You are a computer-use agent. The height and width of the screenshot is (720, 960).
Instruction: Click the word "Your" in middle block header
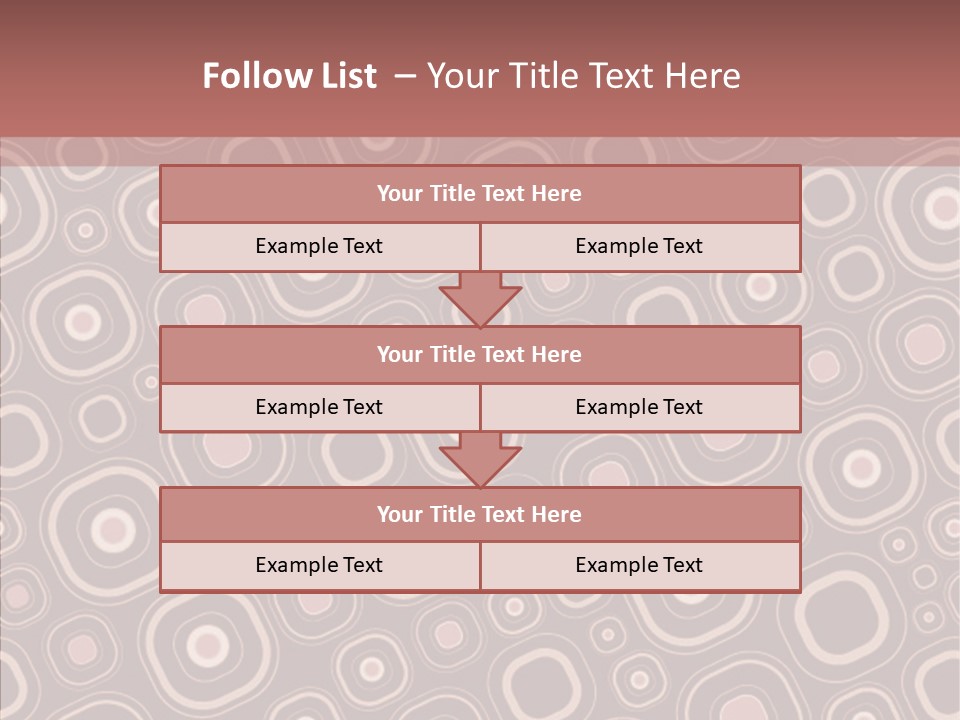click(x=399, y=355)
